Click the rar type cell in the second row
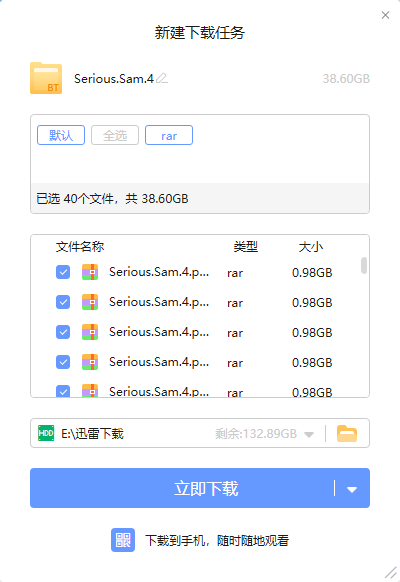The image size is (400, 582). point(235,303)
